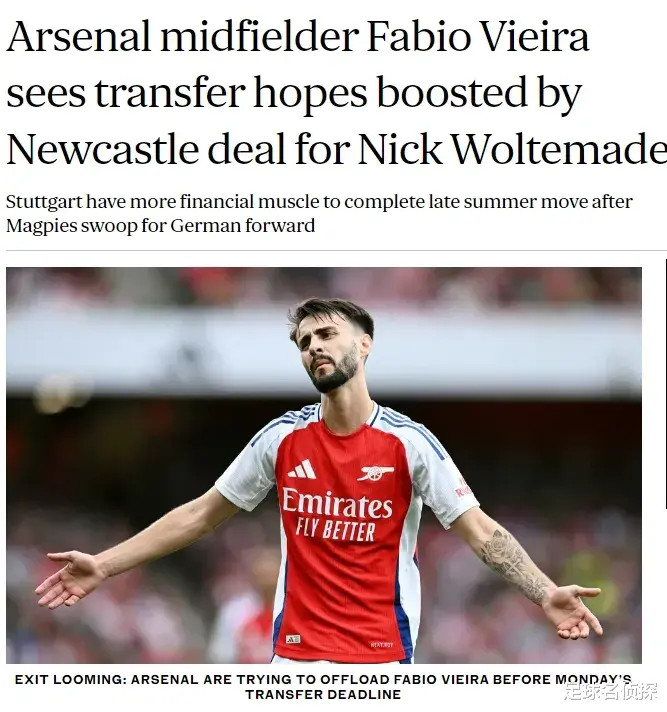
Task: Click 'sees transfer hopes boosted by' line
Action: click(x=294, y=94)
